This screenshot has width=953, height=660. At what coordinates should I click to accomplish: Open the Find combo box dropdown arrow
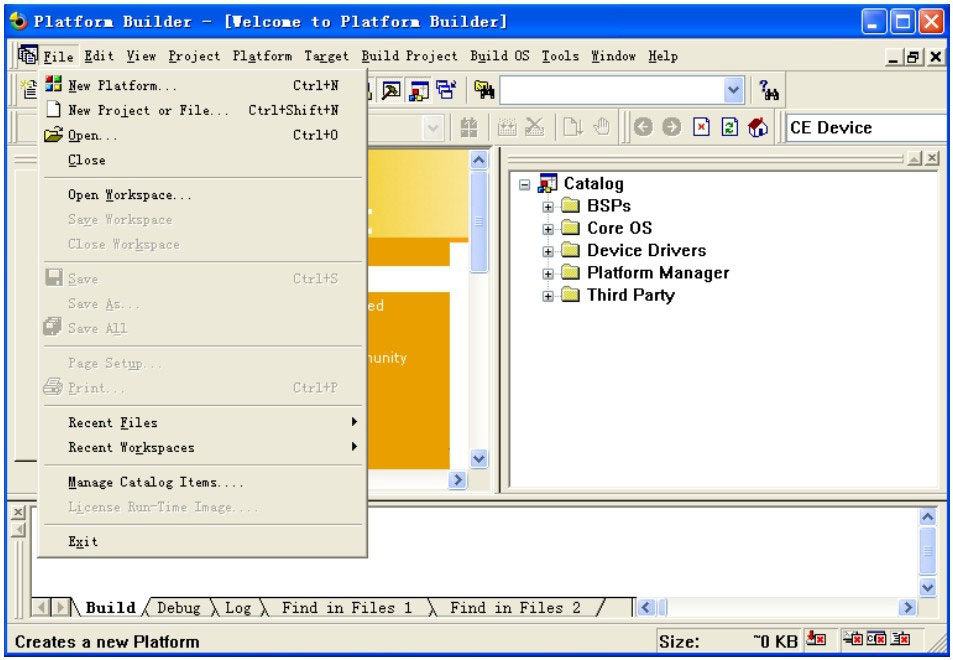(734, 91)
